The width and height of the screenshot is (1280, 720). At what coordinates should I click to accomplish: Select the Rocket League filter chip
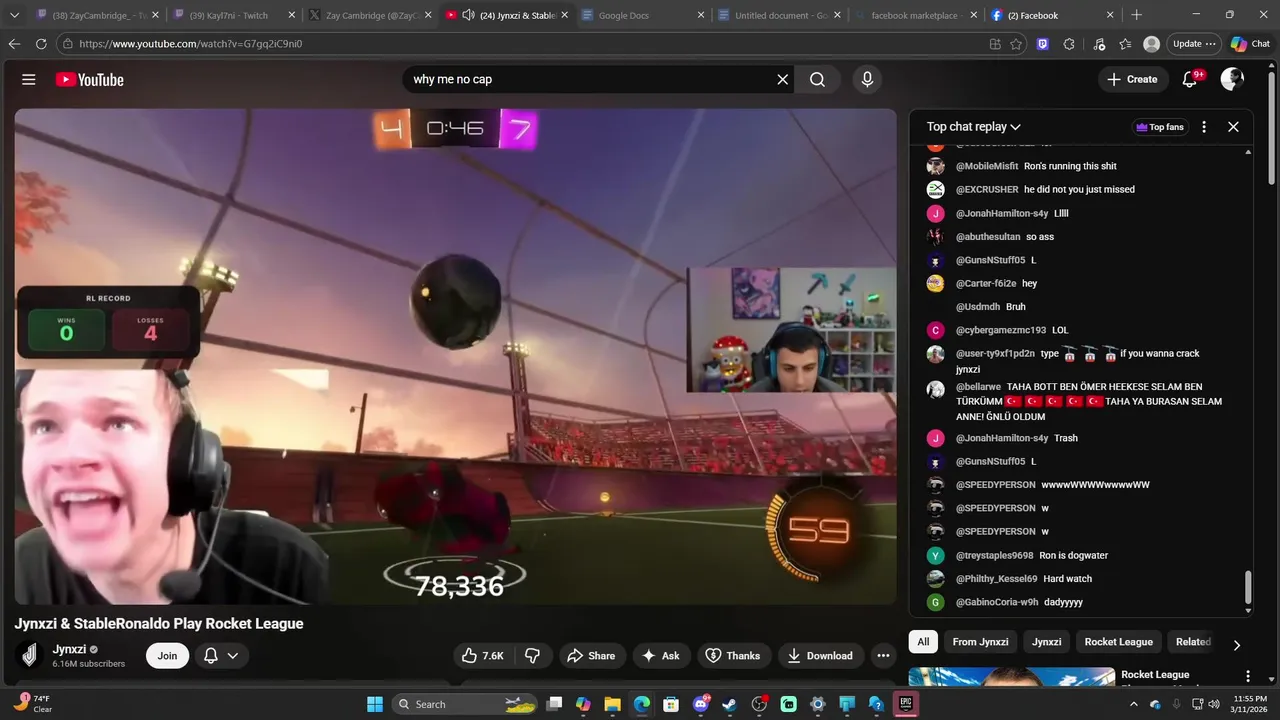point(1118,642)
